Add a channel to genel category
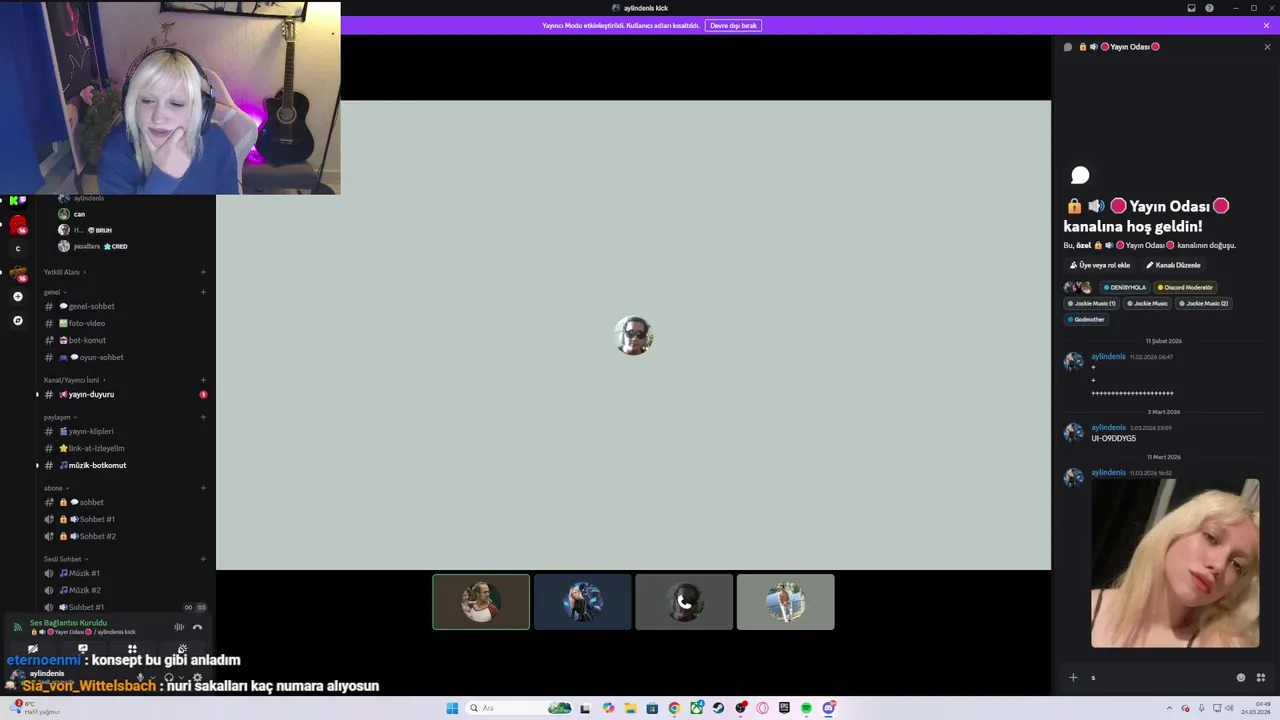 tap(203, 292)
